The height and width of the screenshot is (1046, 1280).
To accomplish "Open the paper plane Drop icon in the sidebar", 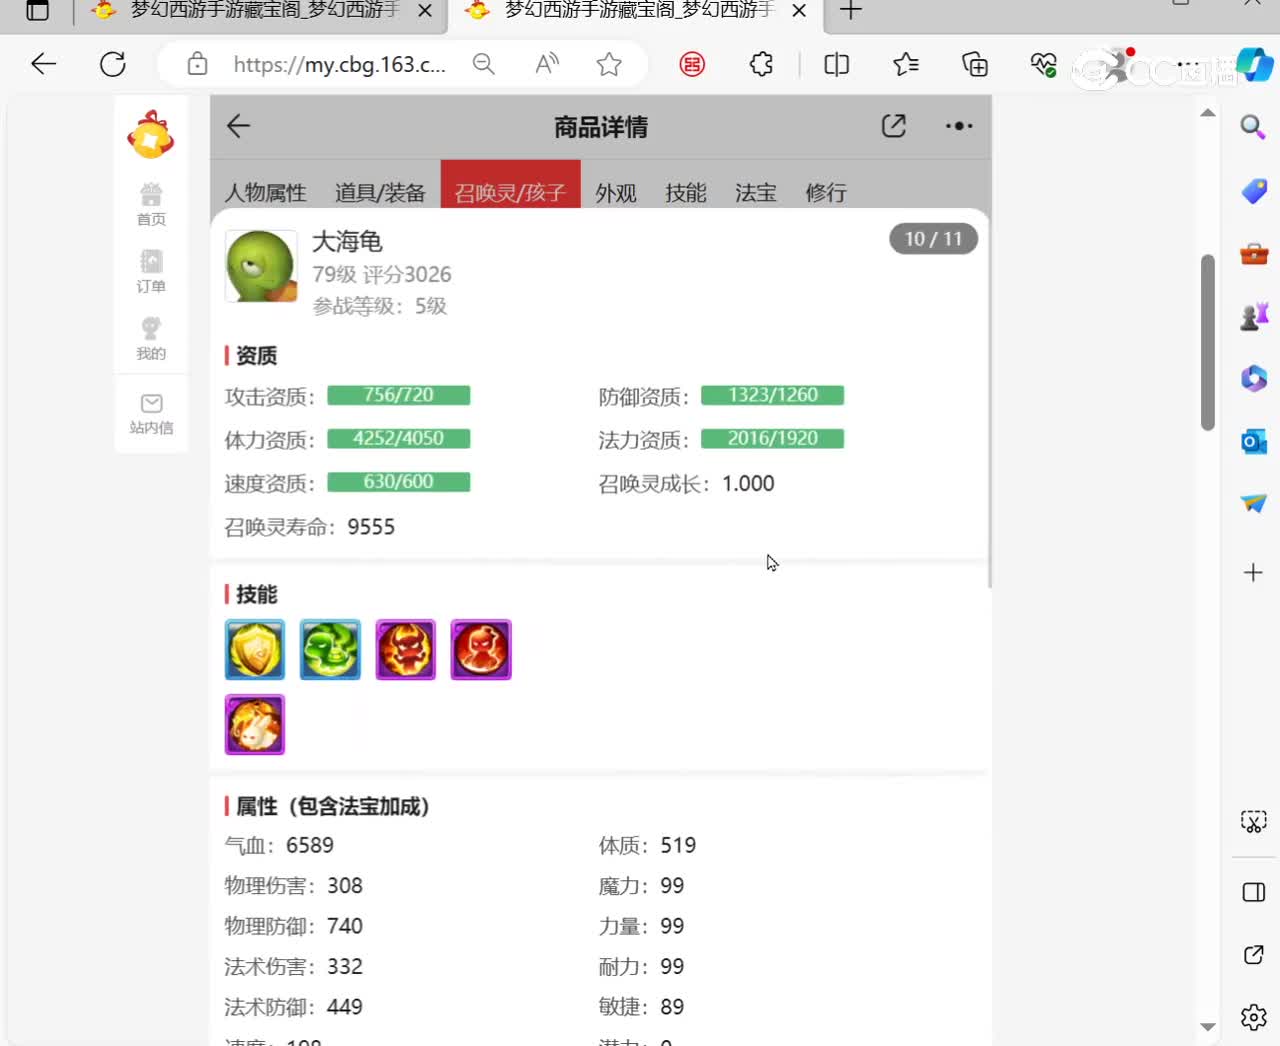I will (x=1254, y=503).
